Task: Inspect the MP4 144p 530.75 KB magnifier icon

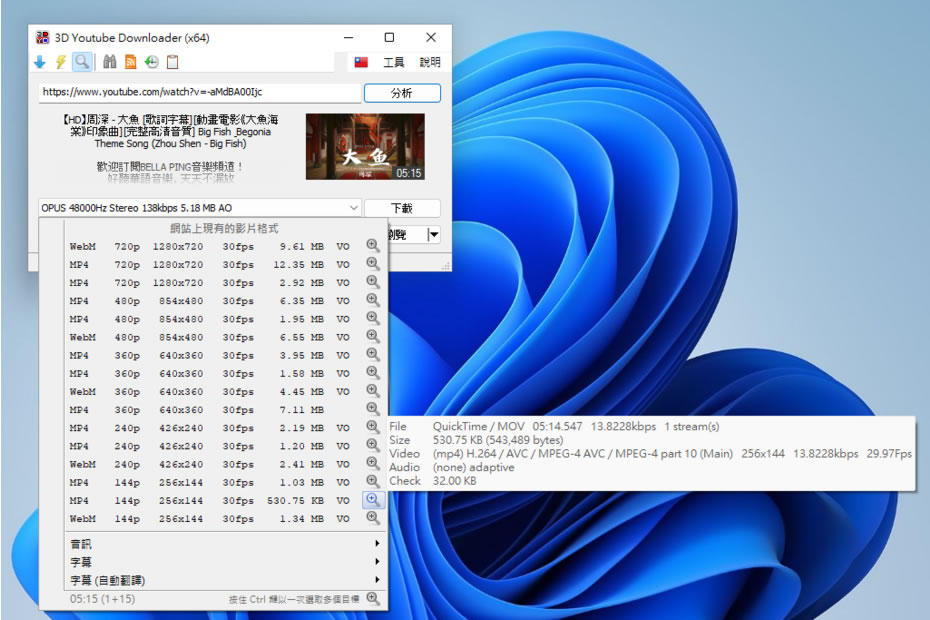Action: (x=373, y=500)
